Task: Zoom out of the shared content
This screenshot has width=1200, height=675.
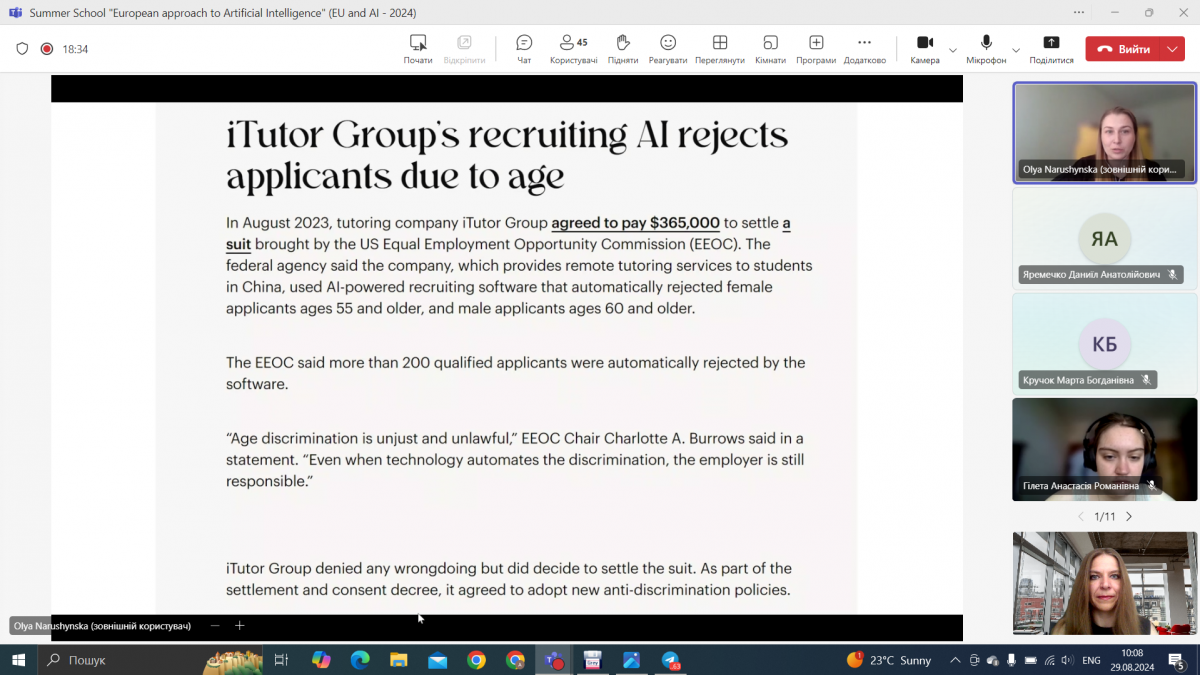Action: [214, 626]
